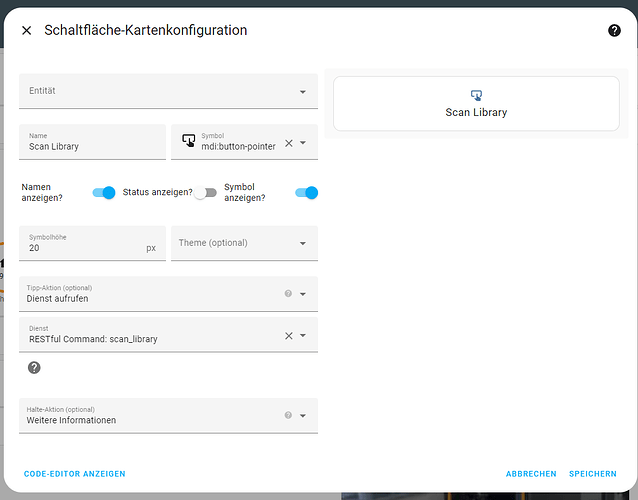Click into the Name text field

(92, 146)
